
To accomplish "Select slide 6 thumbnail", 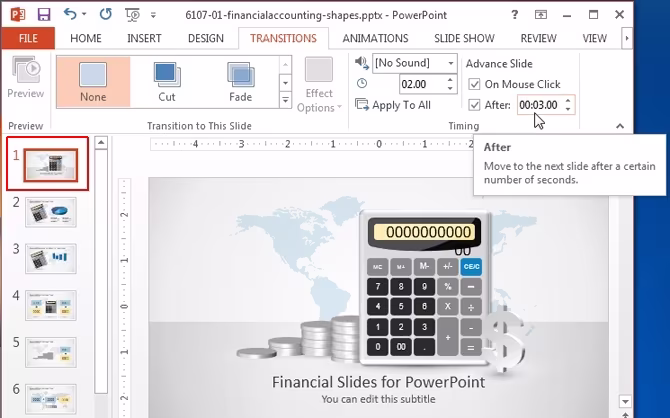I will tap(51, 399).
